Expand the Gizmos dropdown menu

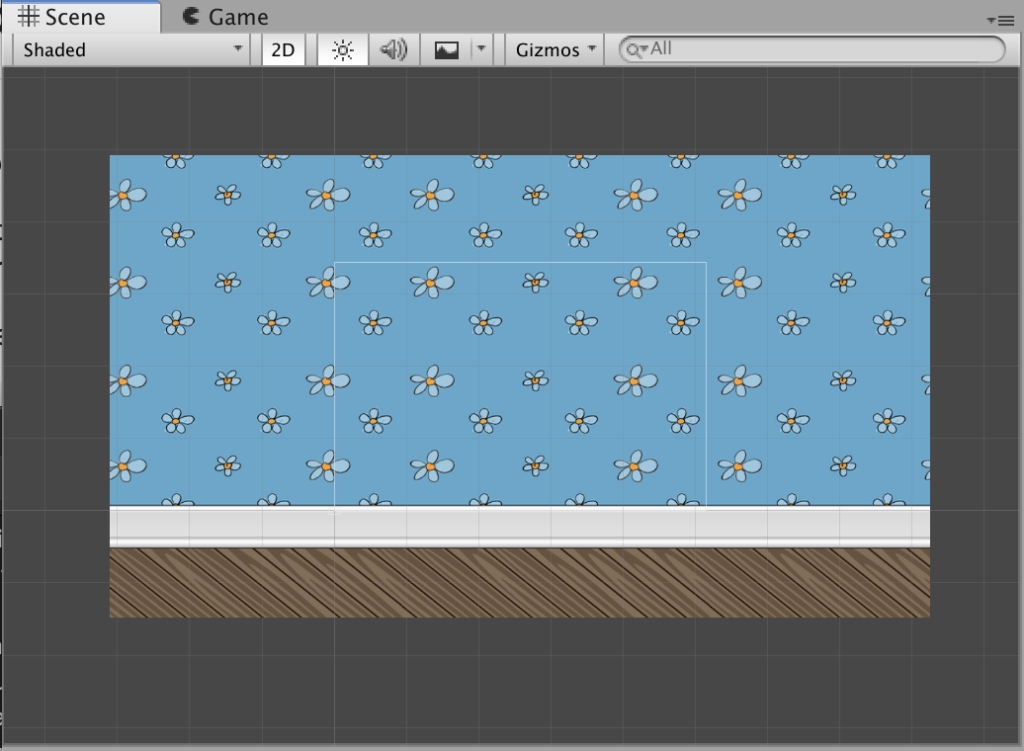tap(555, 50)
